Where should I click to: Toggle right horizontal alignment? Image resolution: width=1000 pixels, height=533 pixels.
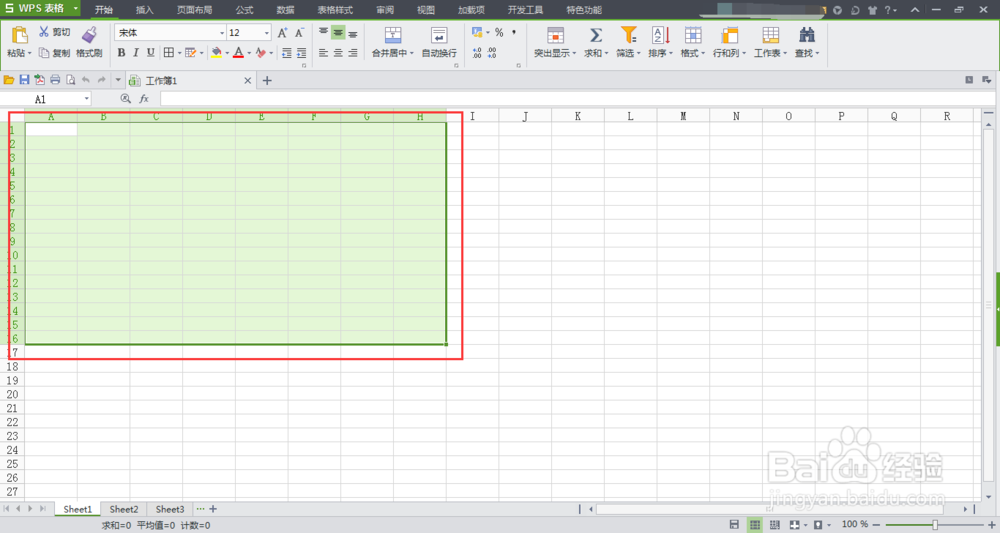pyautogui.click(x=353, y=53)
